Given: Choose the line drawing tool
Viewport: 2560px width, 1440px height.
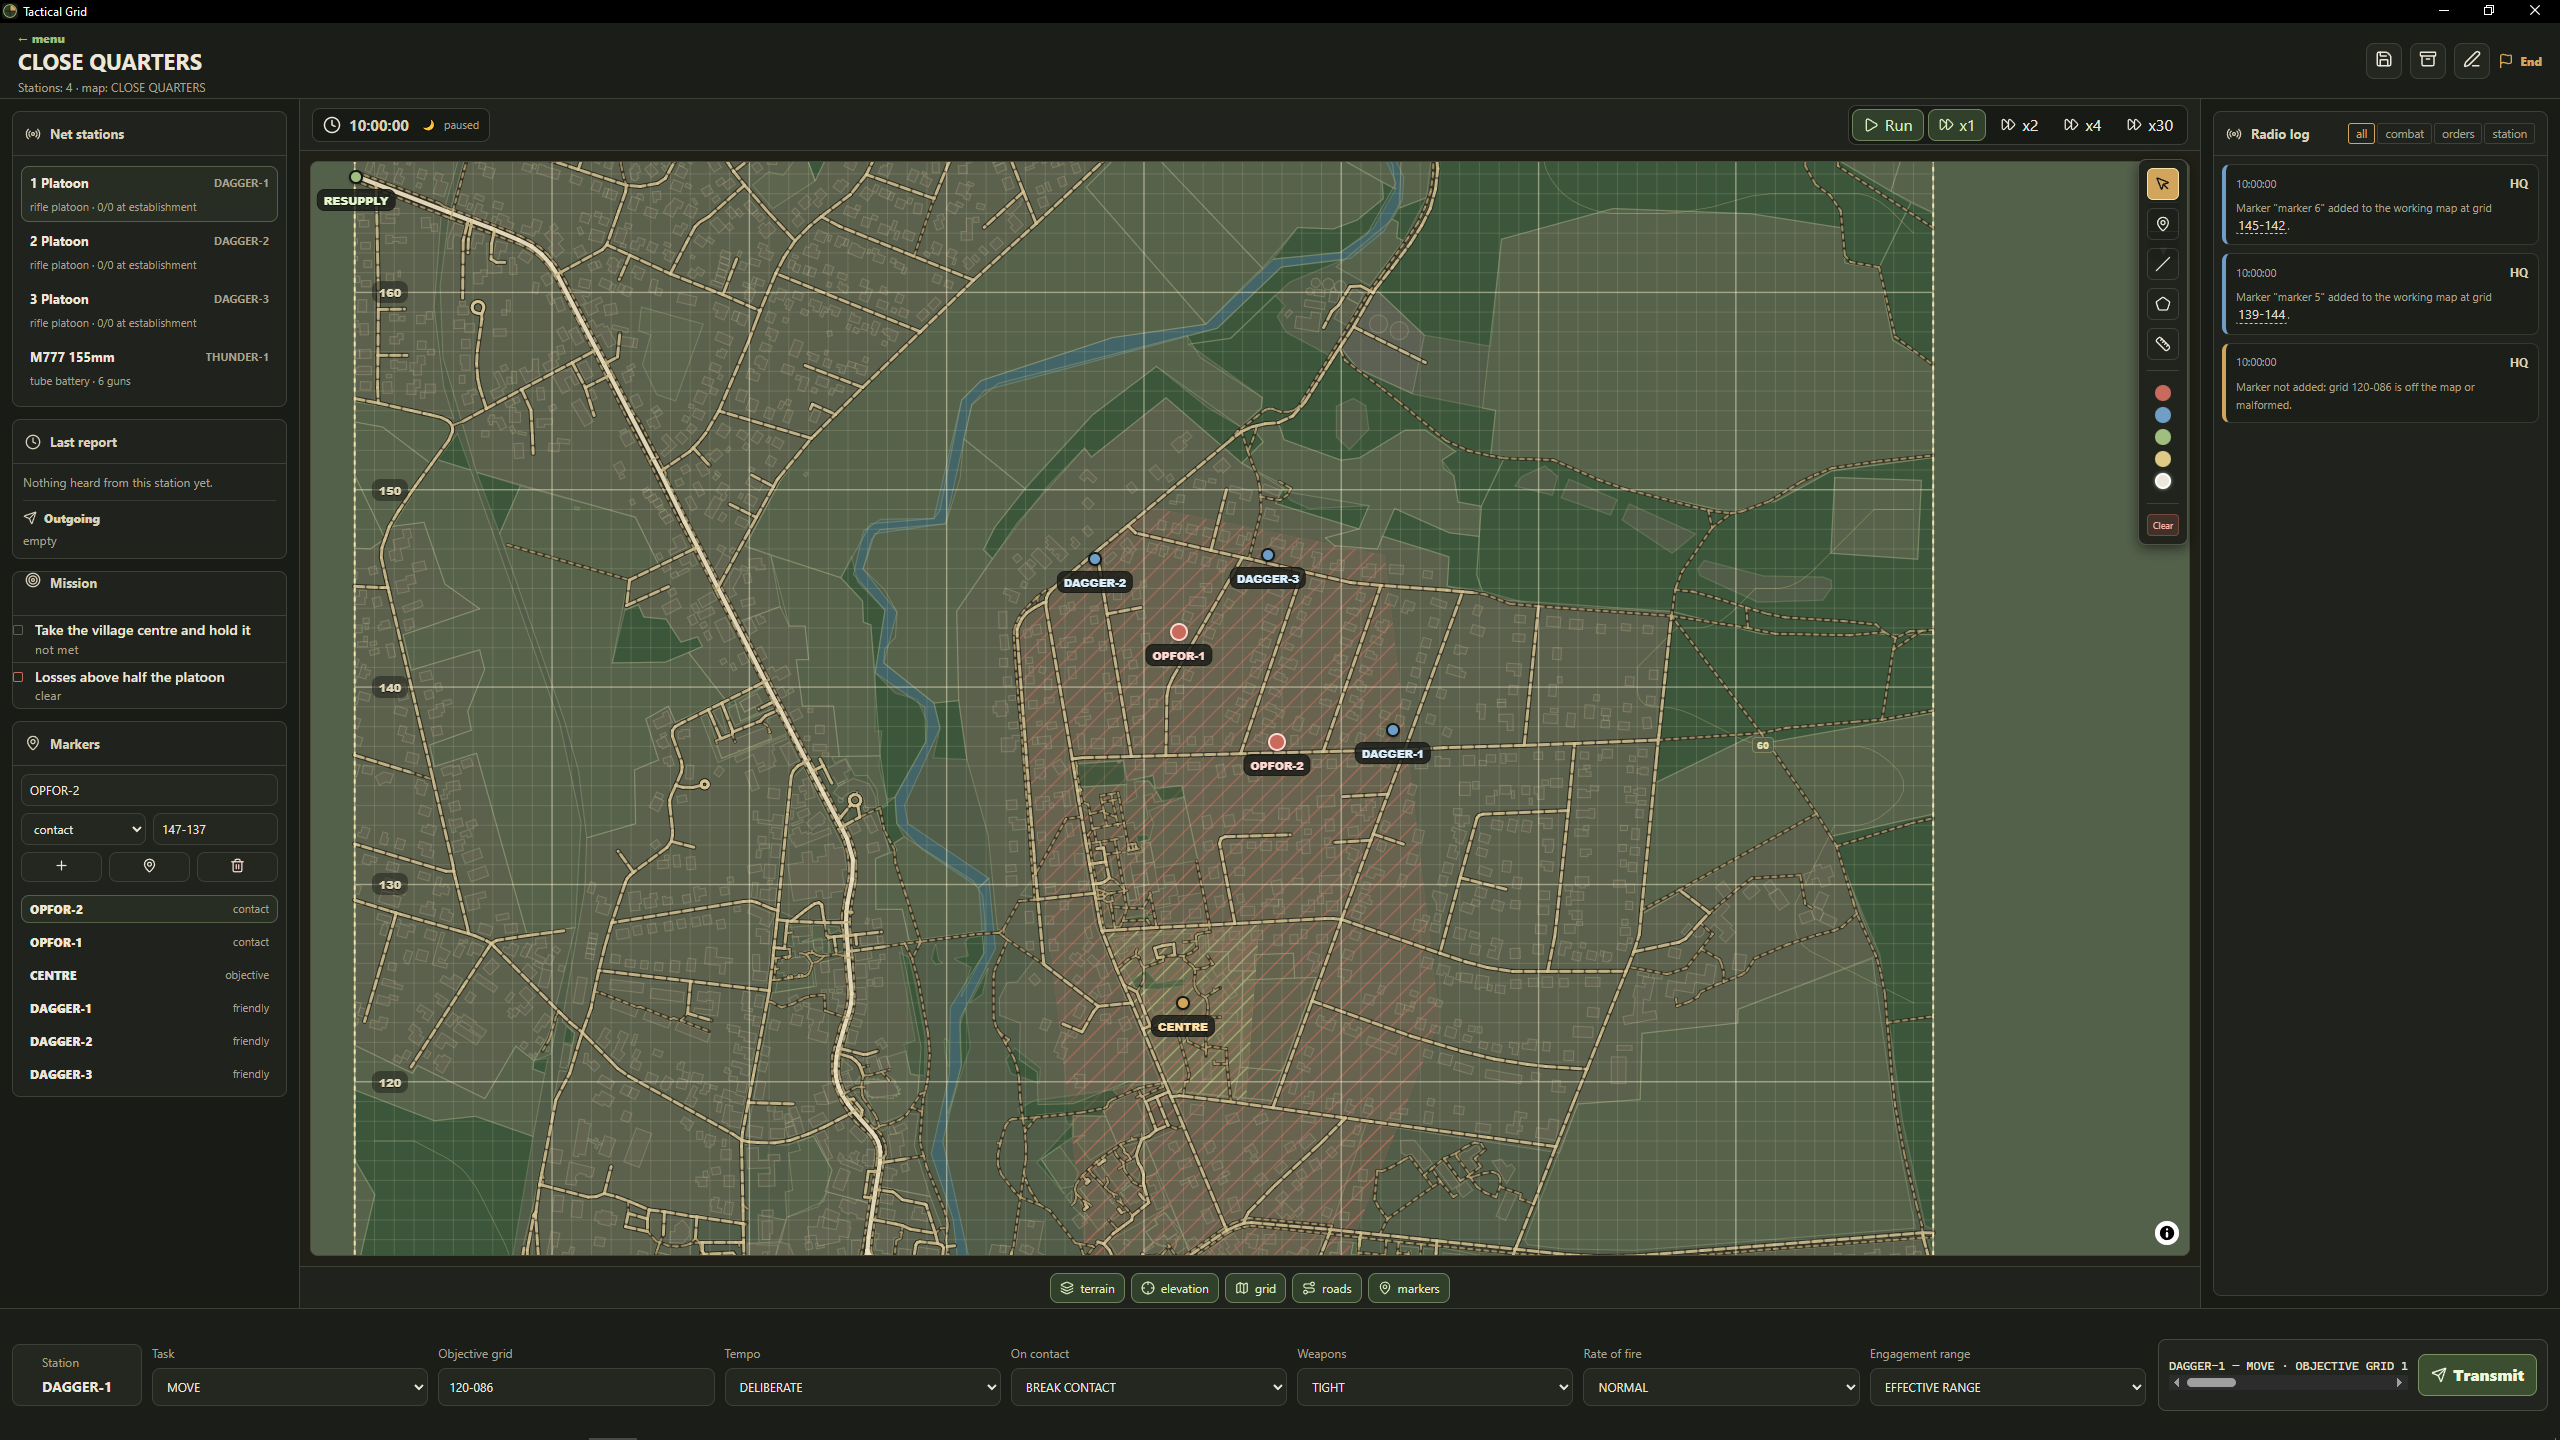Looking at the screenshot, I should tap(2162, 264).
